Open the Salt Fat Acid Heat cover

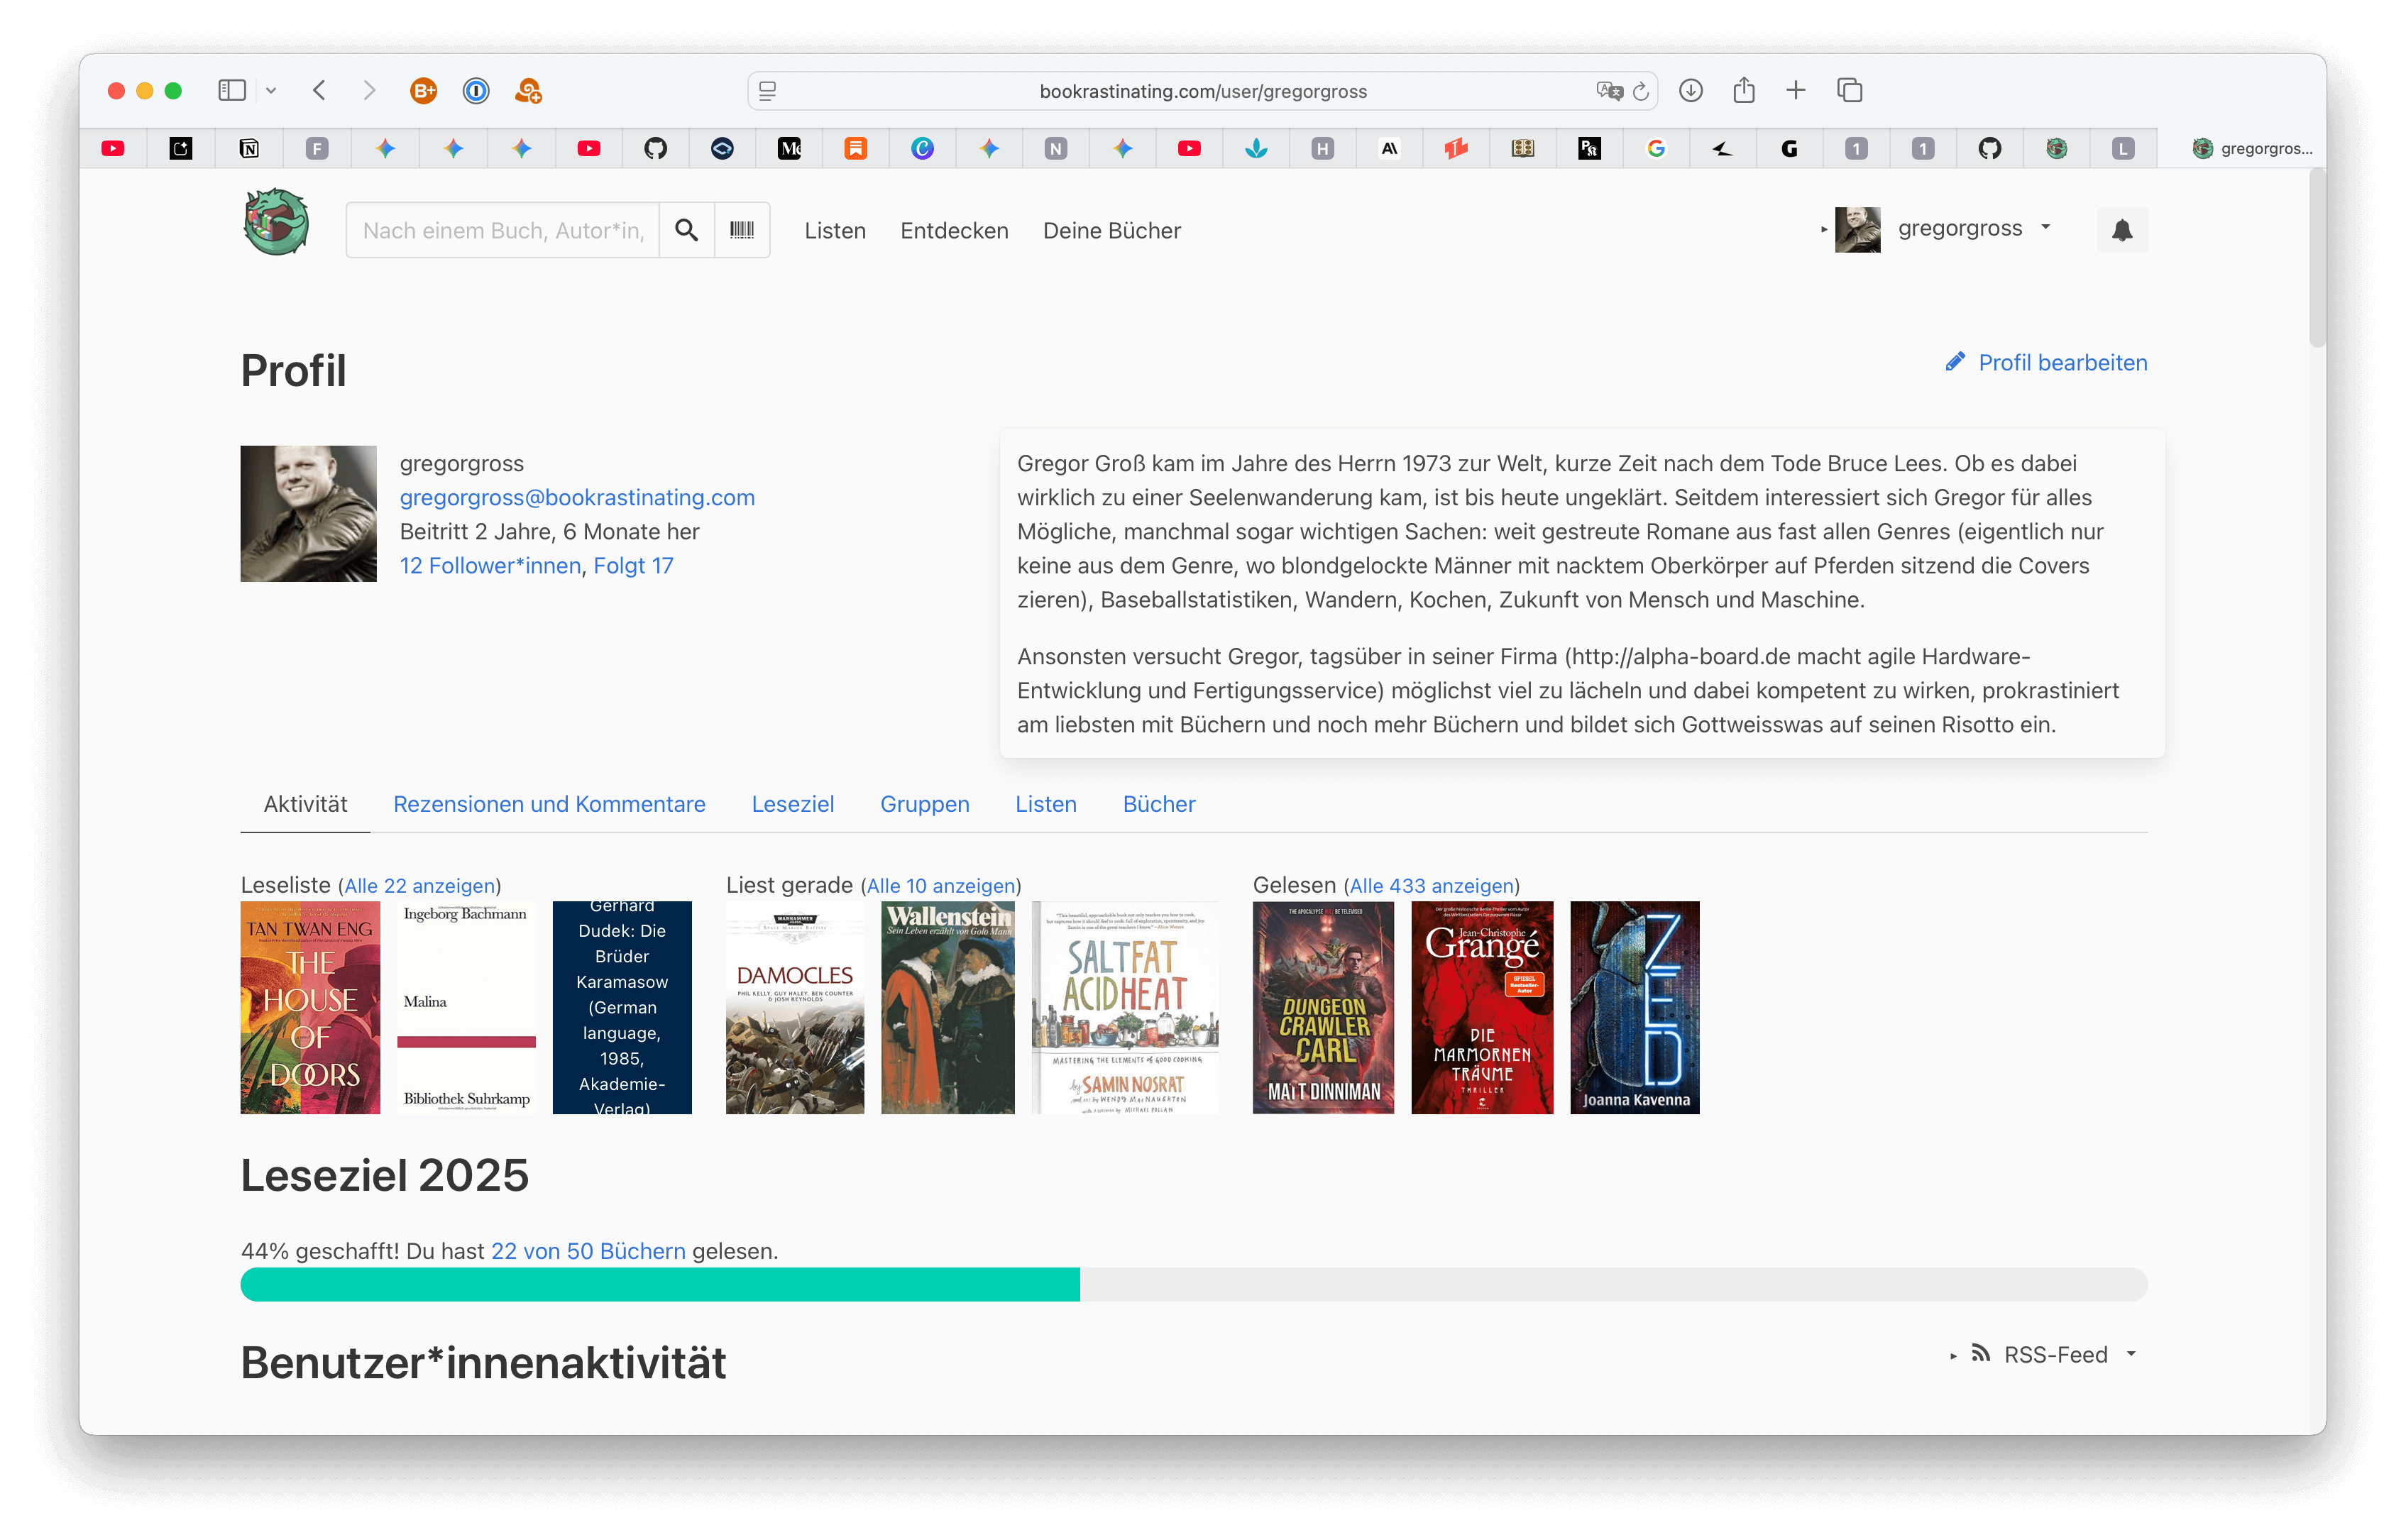[x=1125, y=1007]
